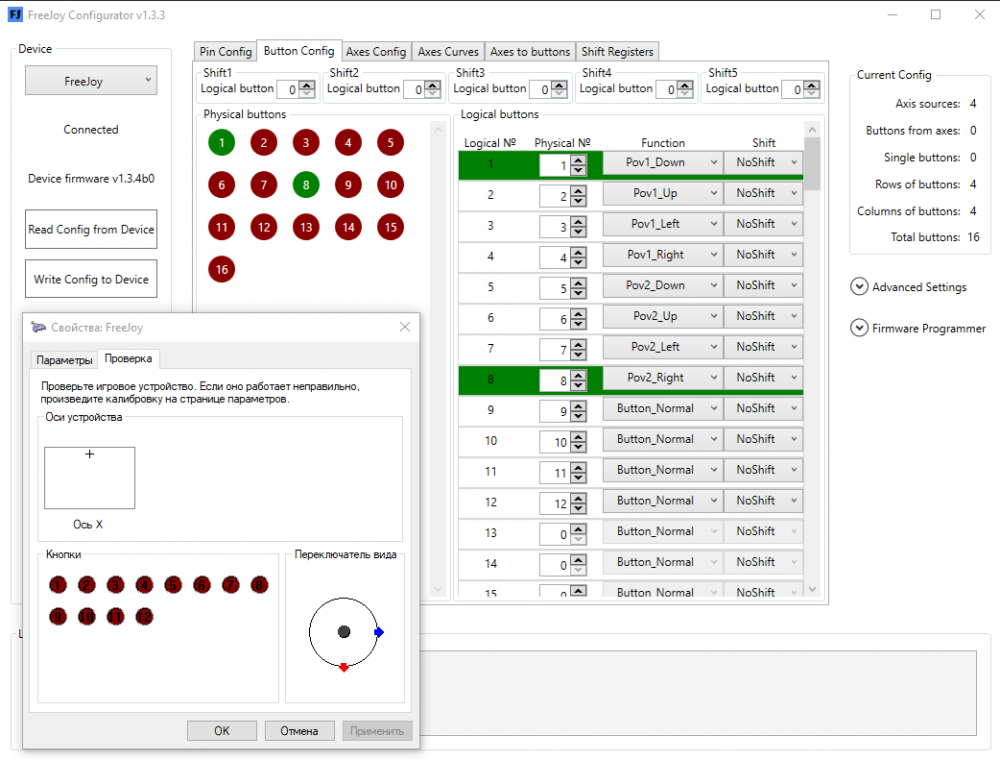Click physical button 8 green indicator
The height and width of the screenshot is (760, 1000).
tap(305, 185)
